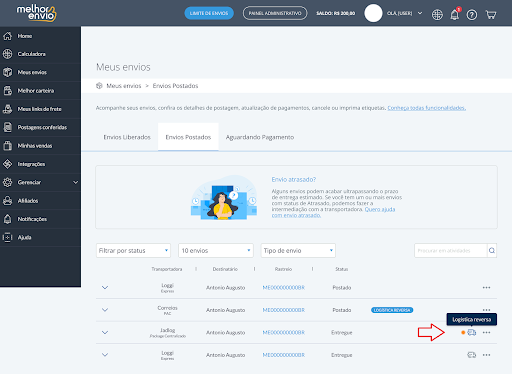Expand the Loggi Postado shipment row
The height and width of the screenshot is (374, 512).
(105, 287)
